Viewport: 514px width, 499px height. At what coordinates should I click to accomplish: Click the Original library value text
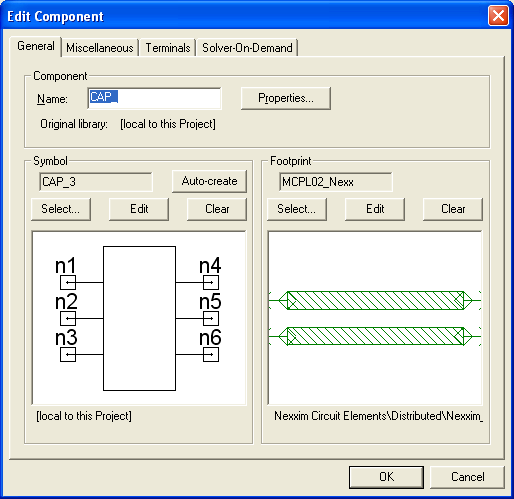point(168,124)
